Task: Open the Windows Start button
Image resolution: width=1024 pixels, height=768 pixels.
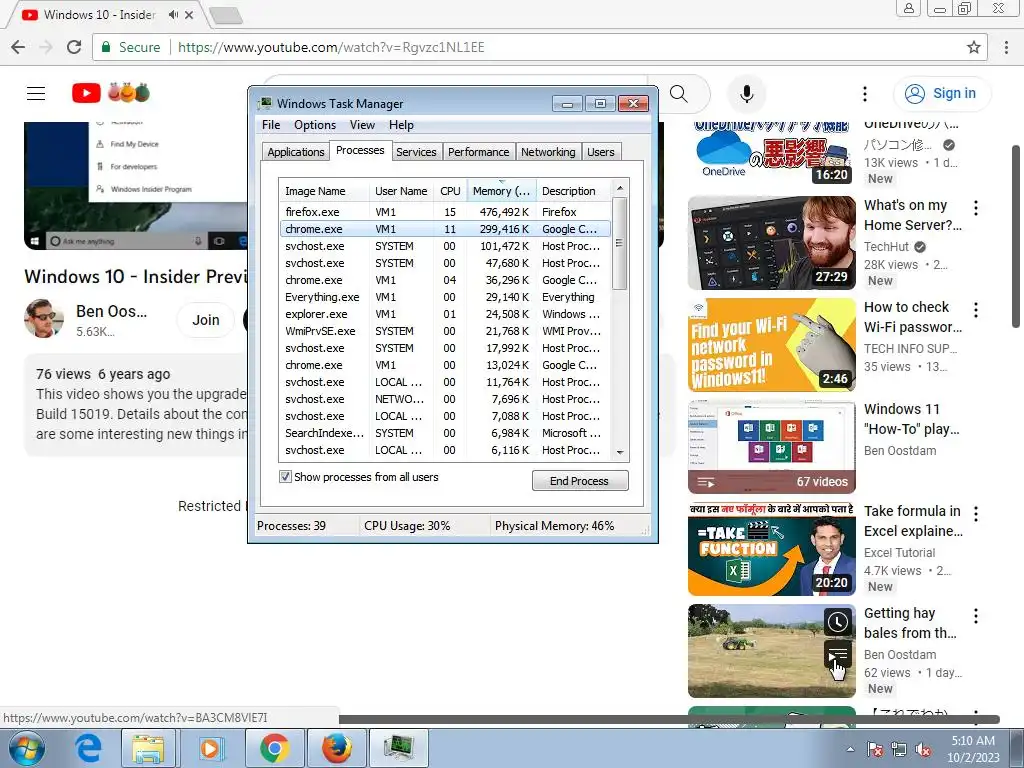Action: pos(26,748)
